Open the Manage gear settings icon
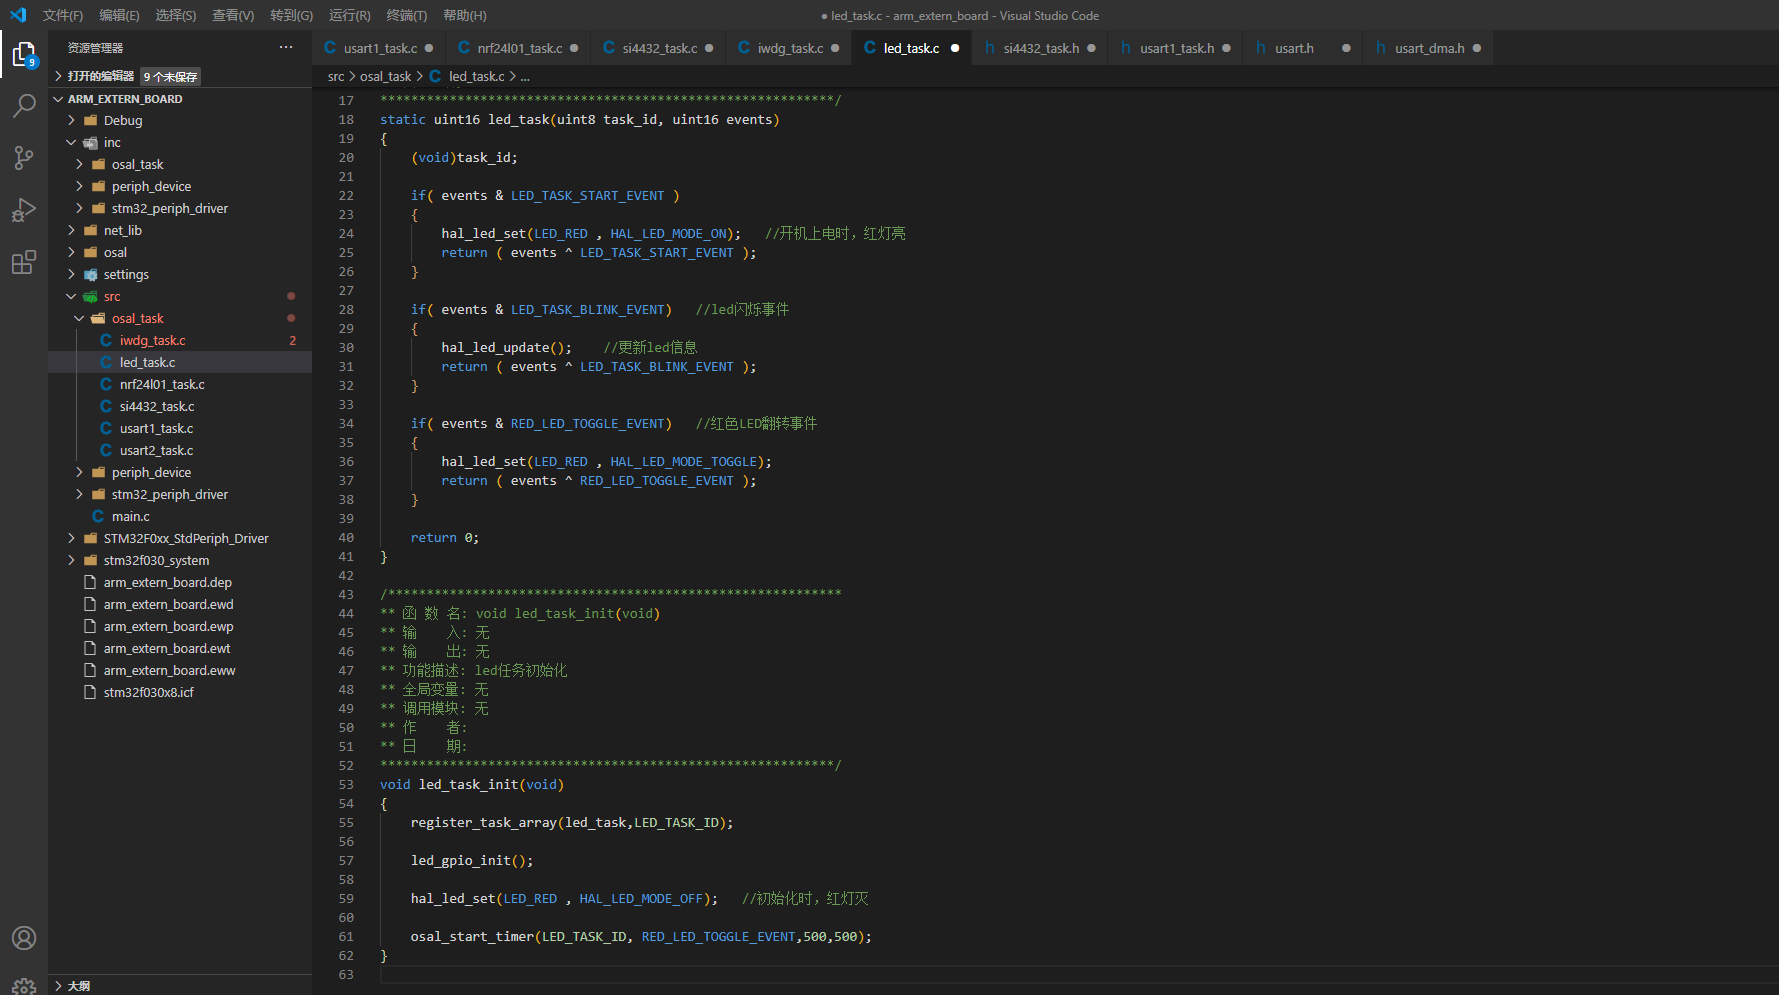Screen dimensions: 1779x995 (24, 985)
